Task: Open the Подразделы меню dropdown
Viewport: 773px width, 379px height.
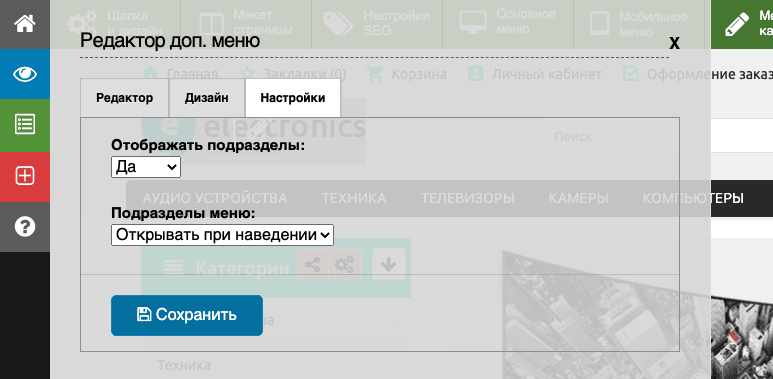Action: click(x=222, y=235)
